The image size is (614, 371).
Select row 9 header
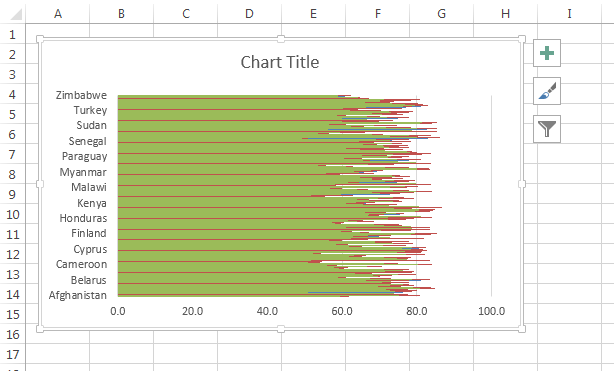[13, 194]
